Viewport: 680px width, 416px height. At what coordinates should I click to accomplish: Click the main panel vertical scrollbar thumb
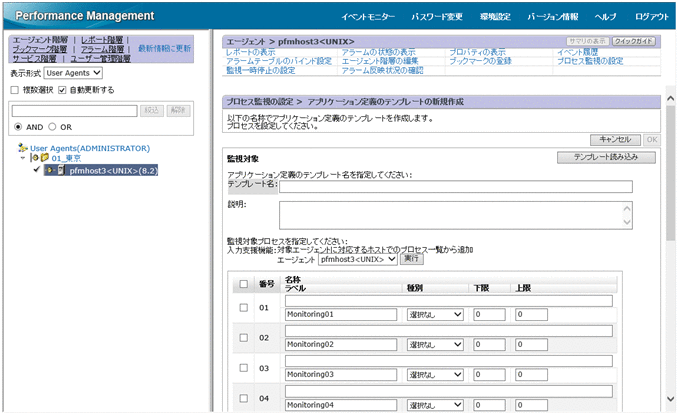[670, 173]
